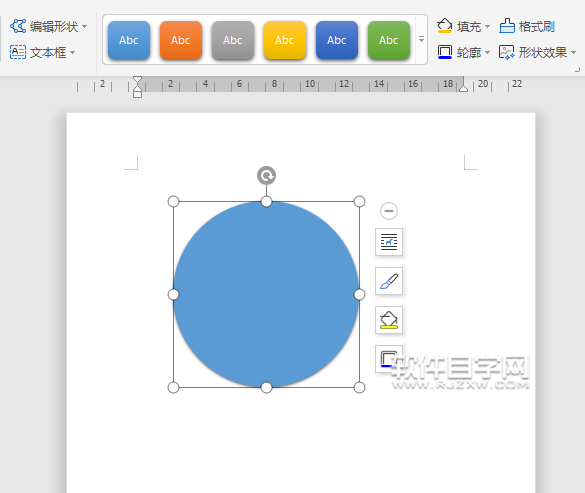Viewport: 585px width, 493px height.
Task: Expand the shape styles gallery more arrow
Action: click(422, 39)
